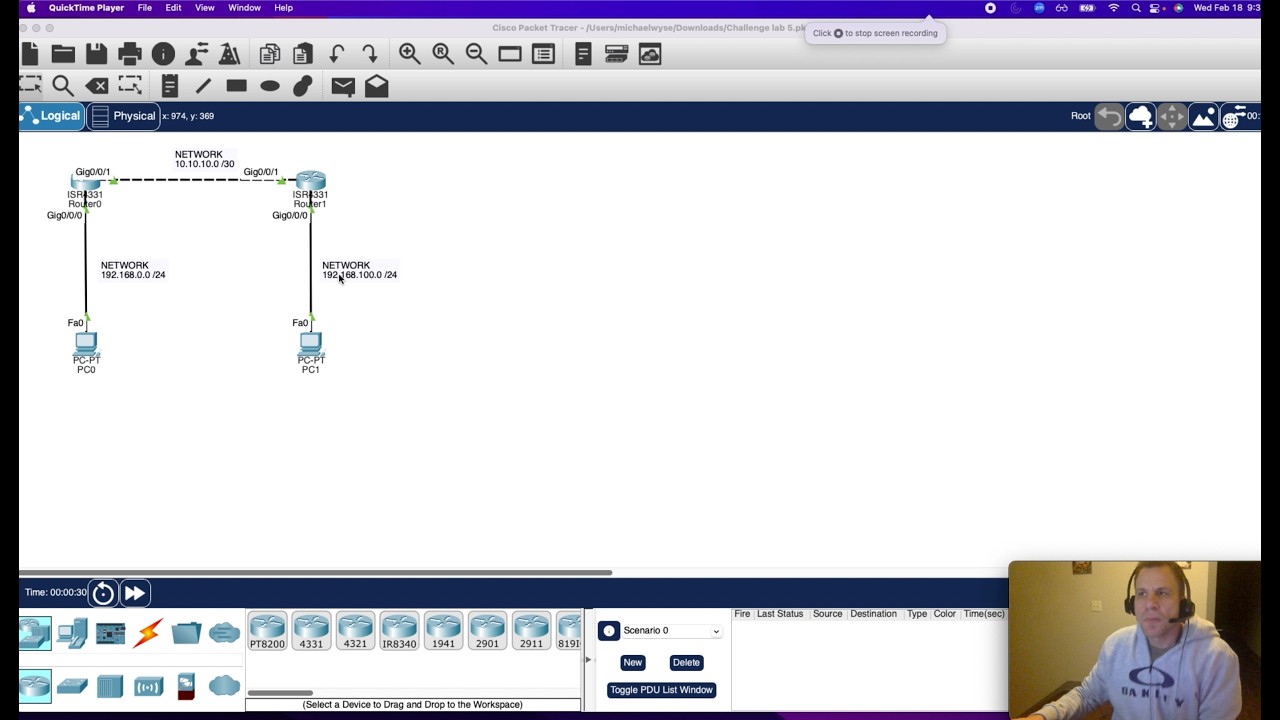Choose the Freeform drawing tool
The height and width of the screenshot is (720, 1280).
tap(303, 86)
